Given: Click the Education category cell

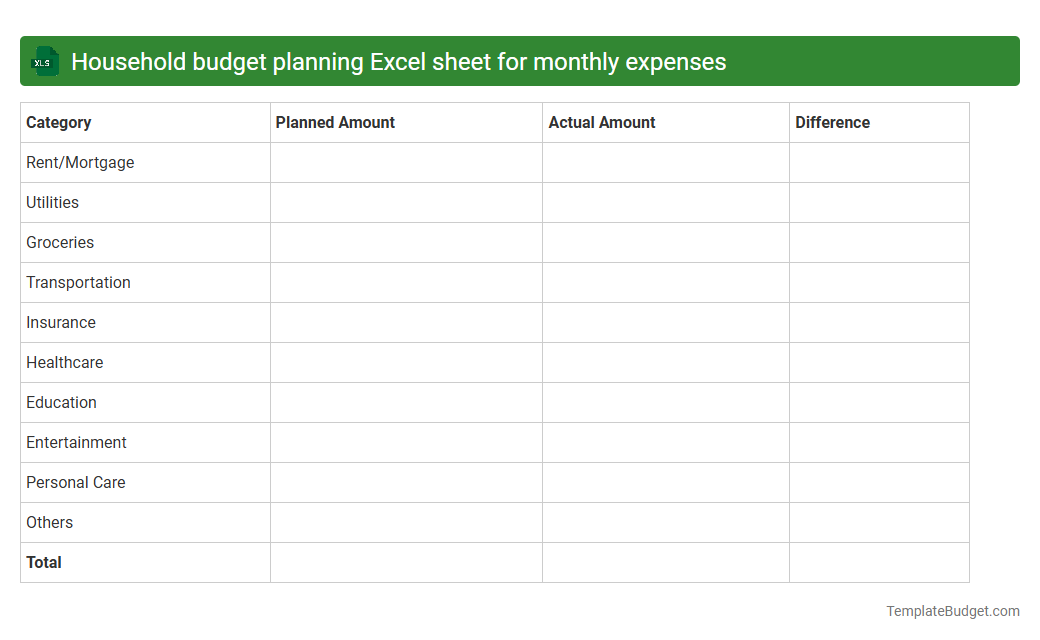Looking at the screenshot, I should click(x=61, y=402).
